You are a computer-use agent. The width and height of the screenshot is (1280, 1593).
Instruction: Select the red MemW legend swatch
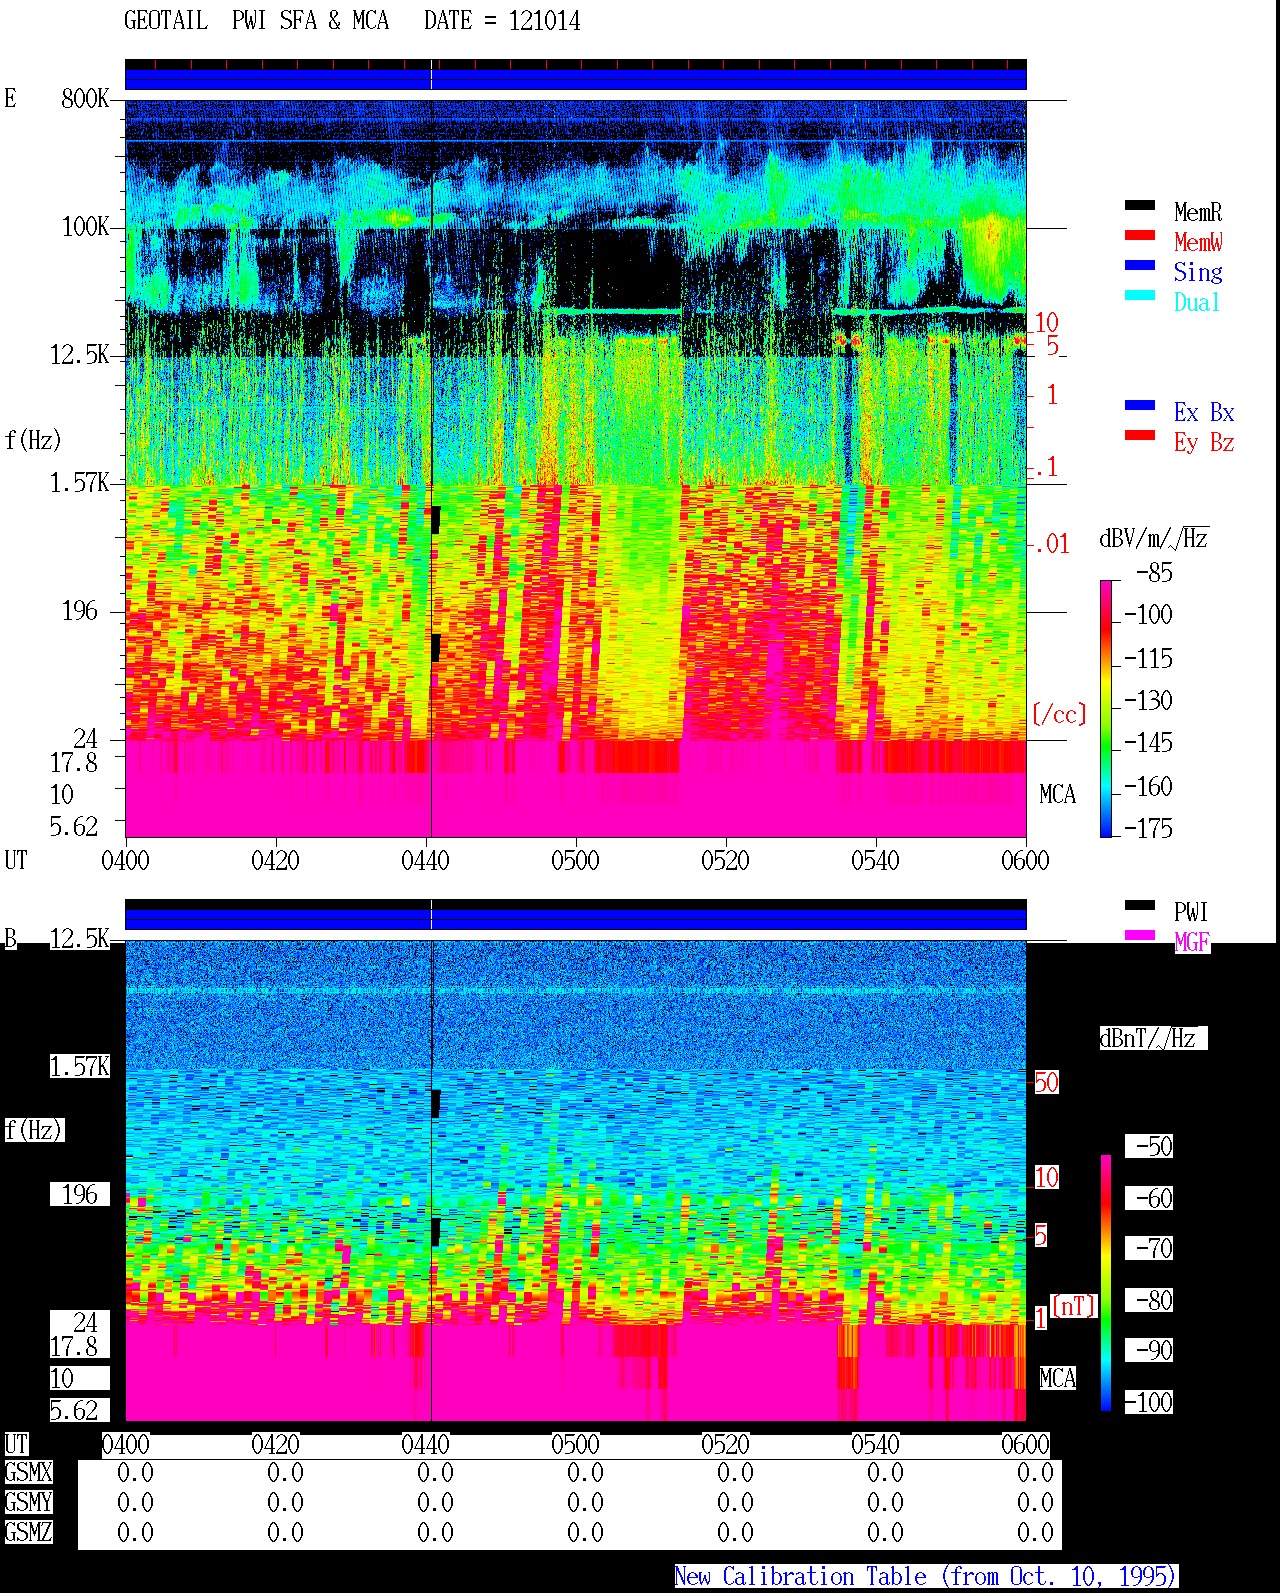1140,235
